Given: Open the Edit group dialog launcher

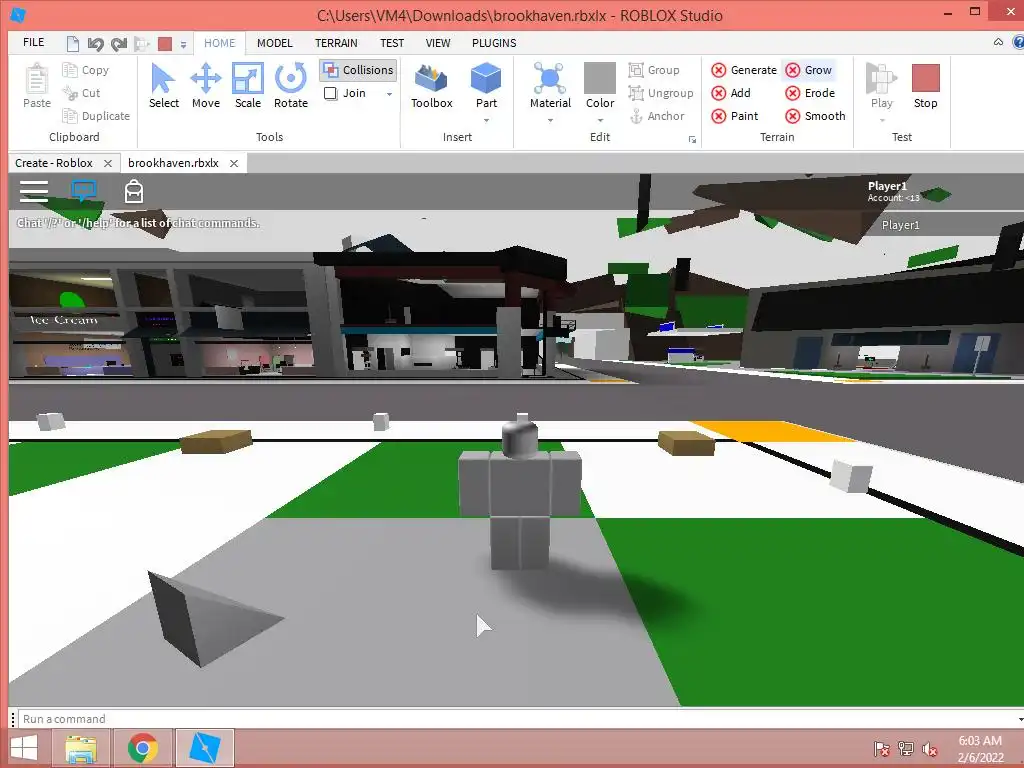Looking at the screenshot, I should (x=692, y=140).
